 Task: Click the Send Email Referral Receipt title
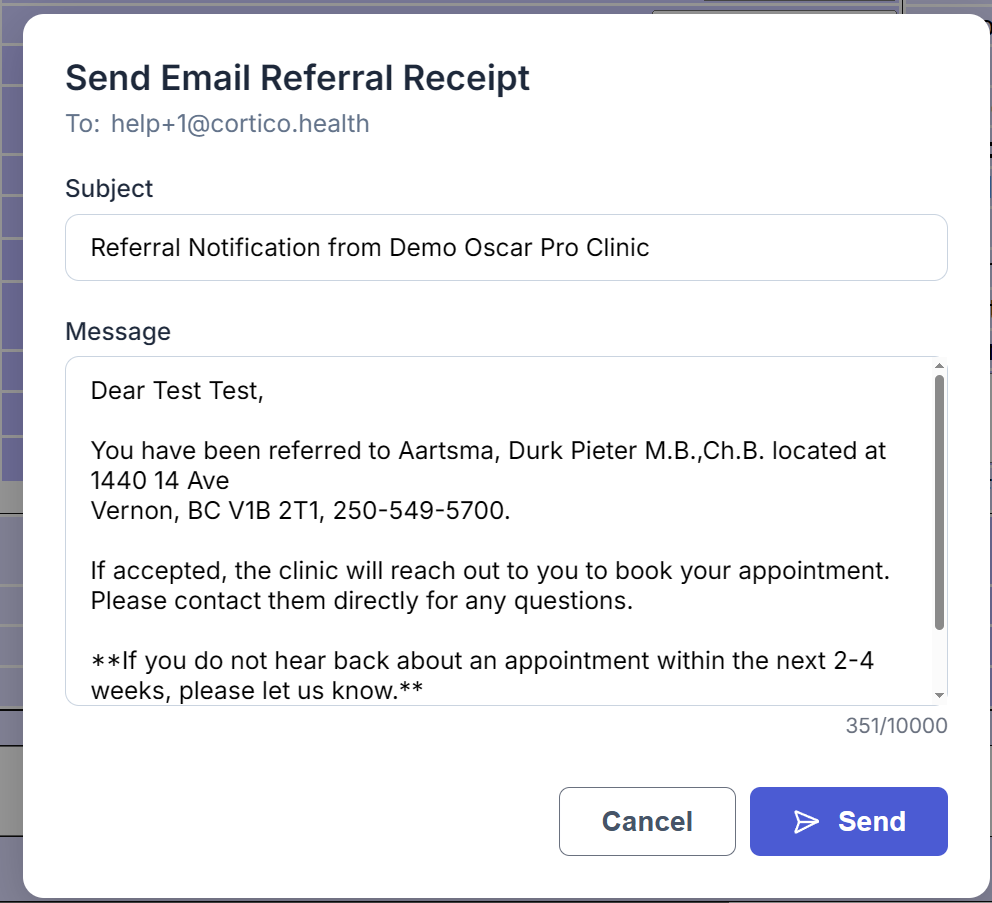pos(297,77)
